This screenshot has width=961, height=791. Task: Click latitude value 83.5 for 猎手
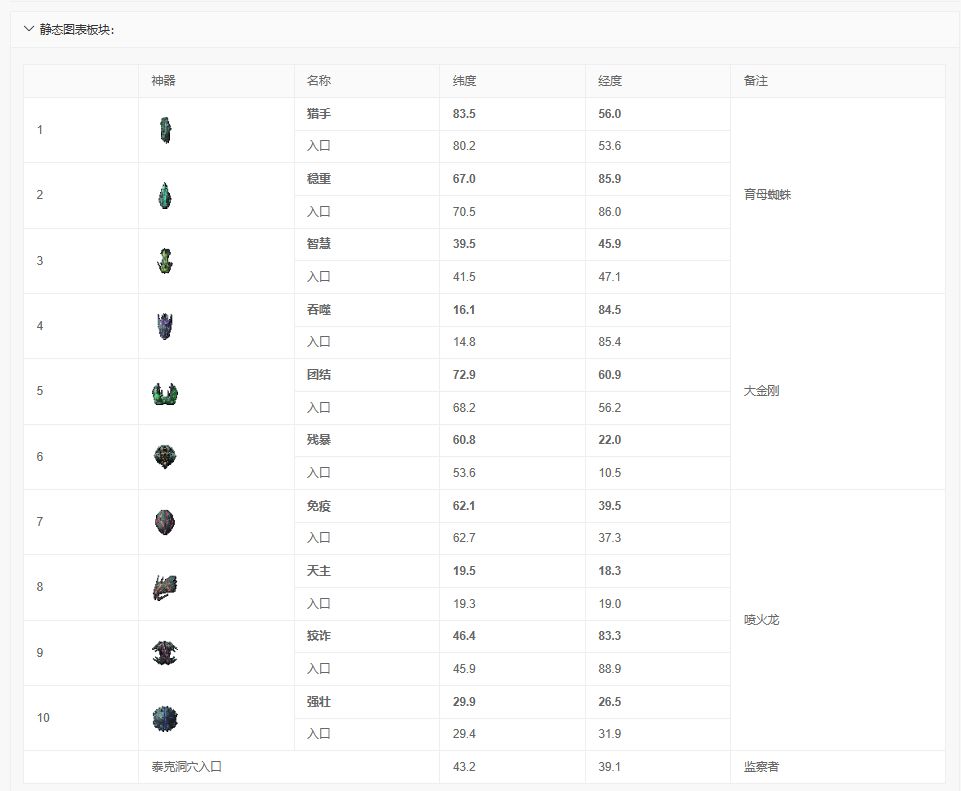pos(464,114)
